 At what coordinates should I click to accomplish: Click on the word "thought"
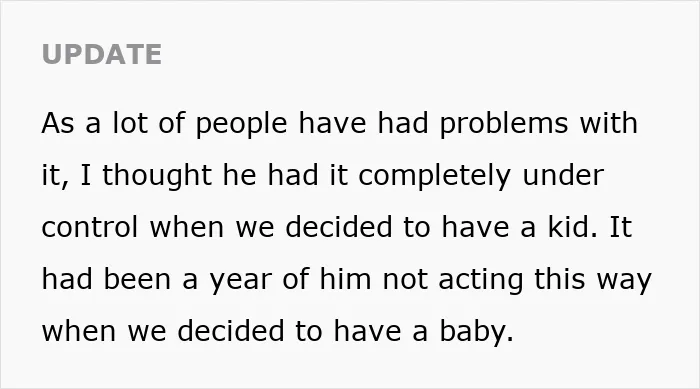coord(157,176)
